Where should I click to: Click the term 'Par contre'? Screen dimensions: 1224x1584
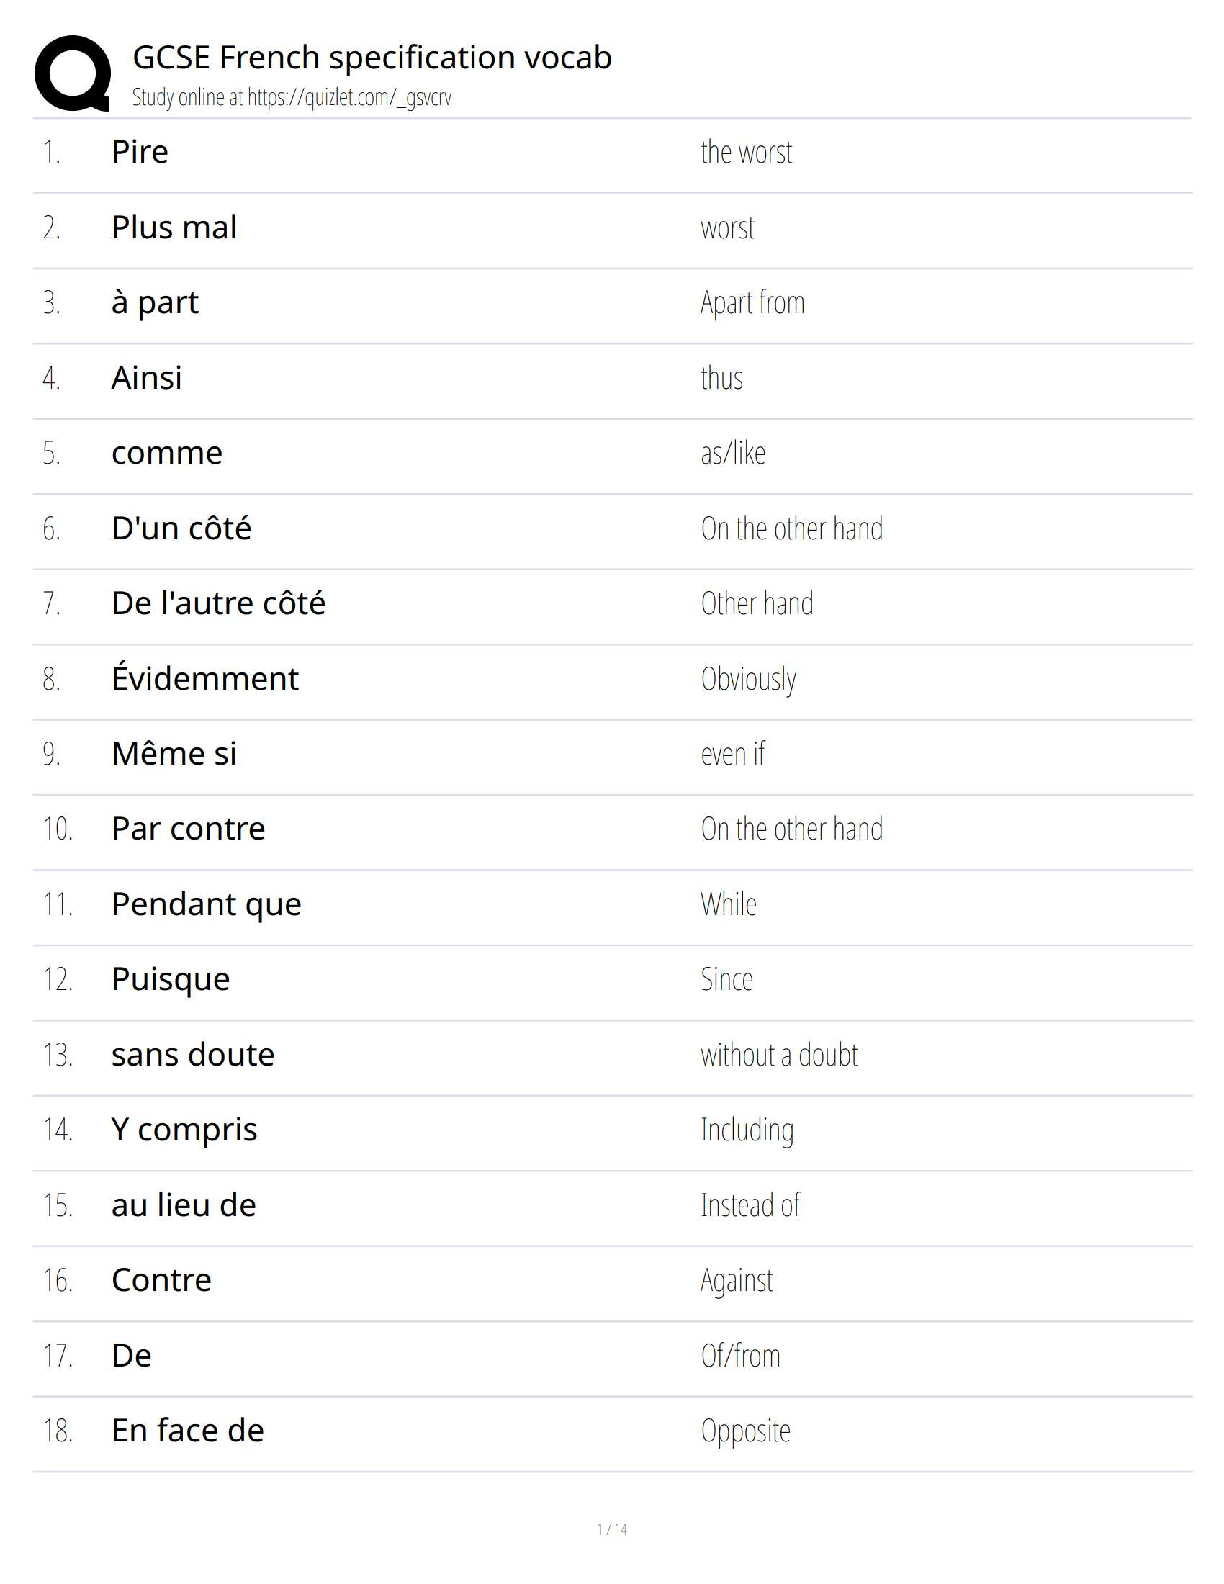[x=188, y=829]
